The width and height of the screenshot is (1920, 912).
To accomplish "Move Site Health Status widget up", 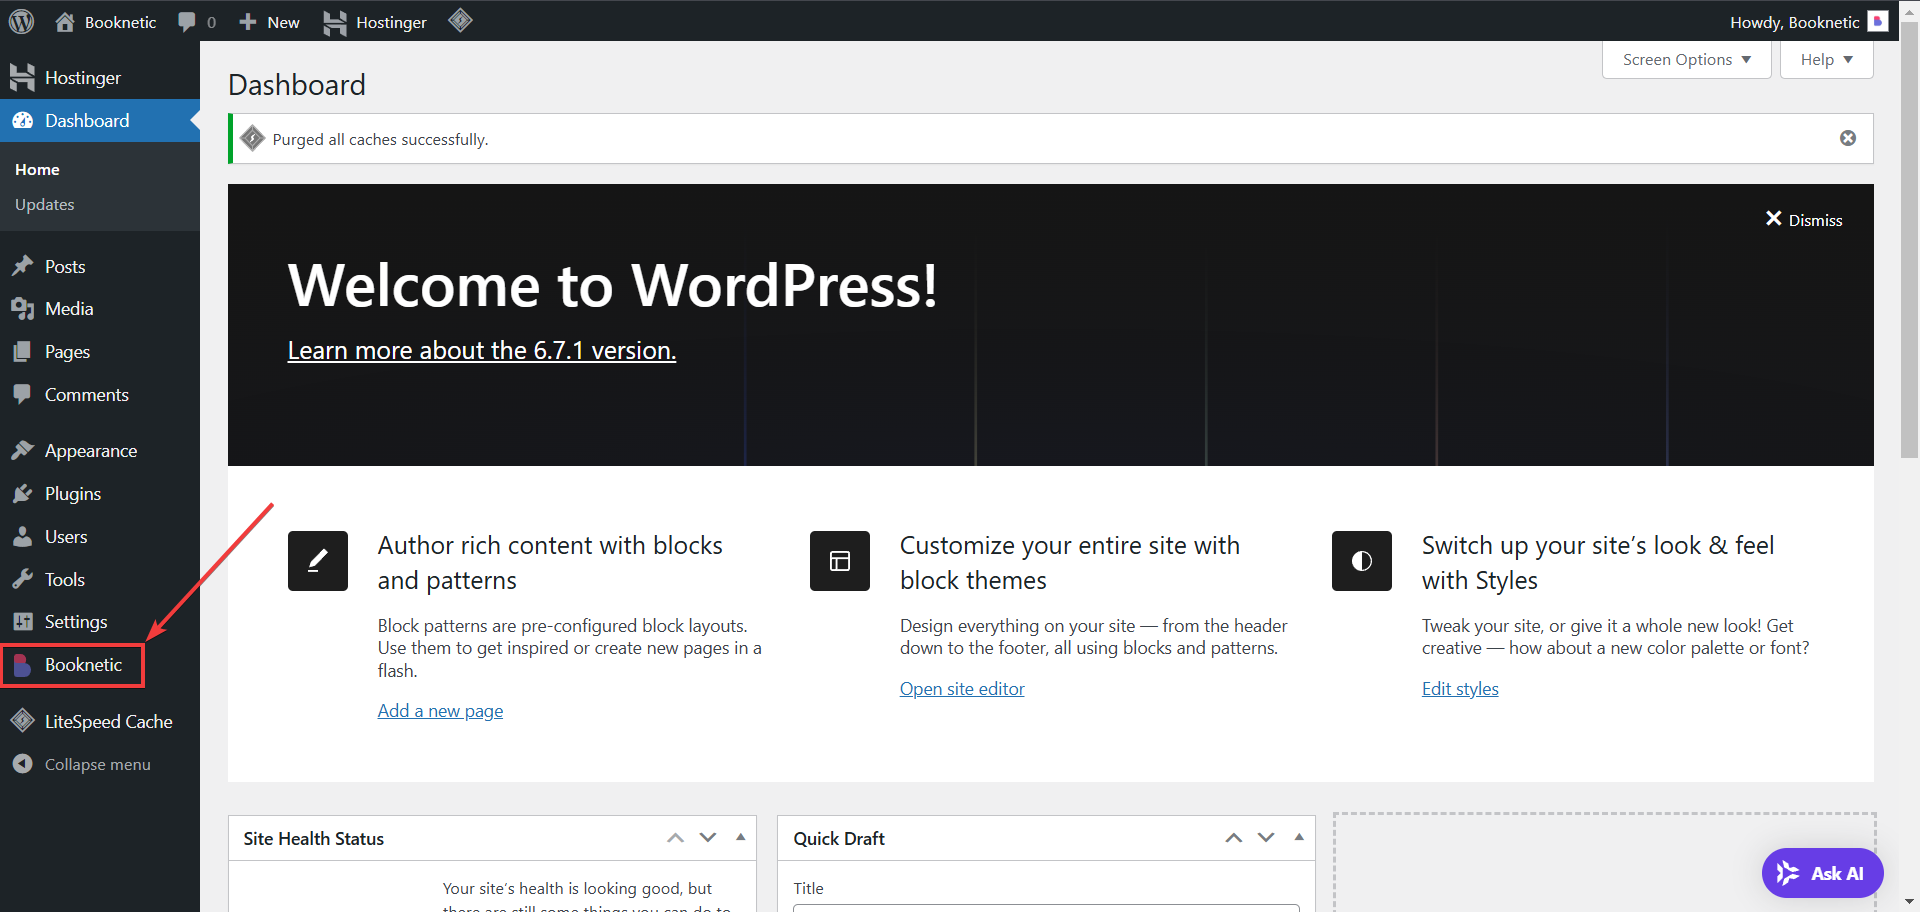I will pos(676,838).
